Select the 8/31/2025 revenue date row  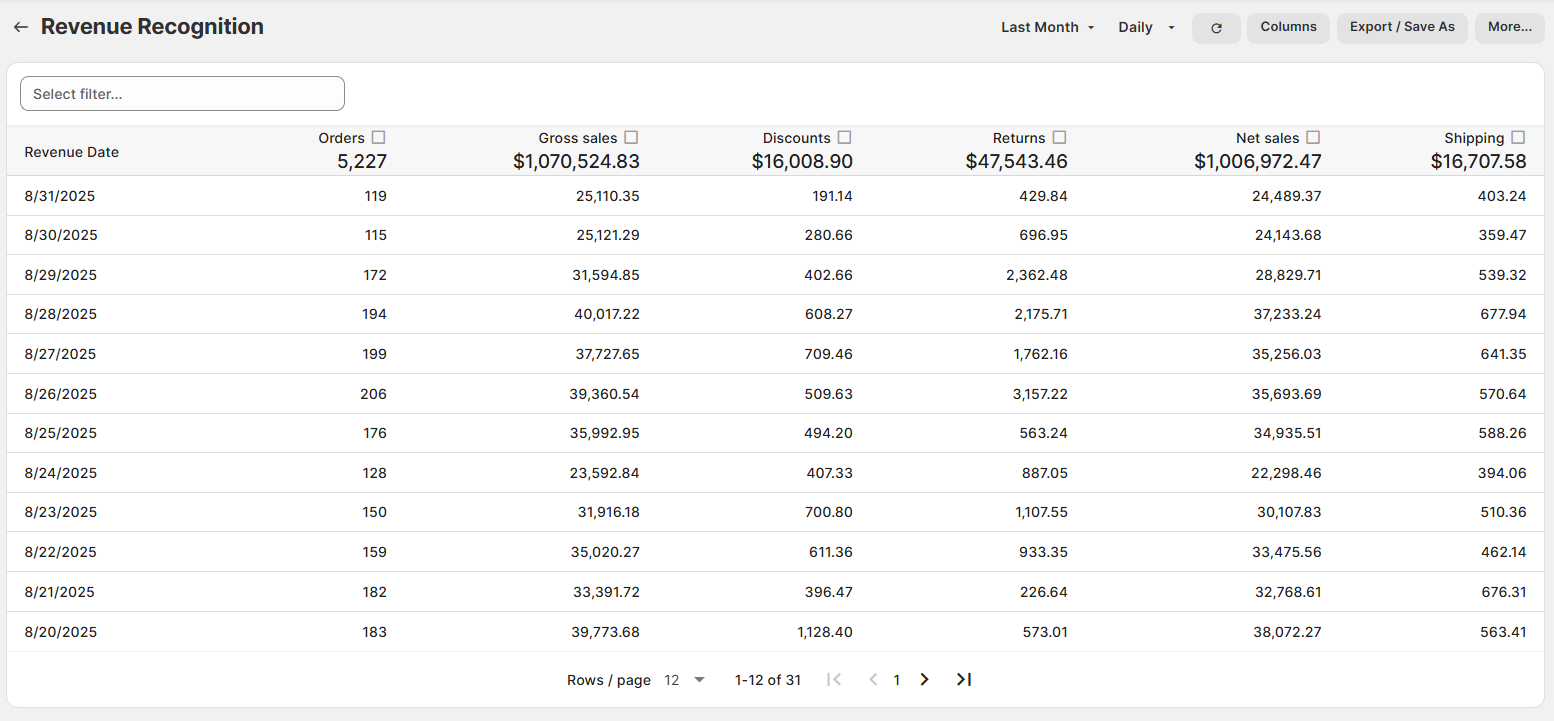coord(60,196)
